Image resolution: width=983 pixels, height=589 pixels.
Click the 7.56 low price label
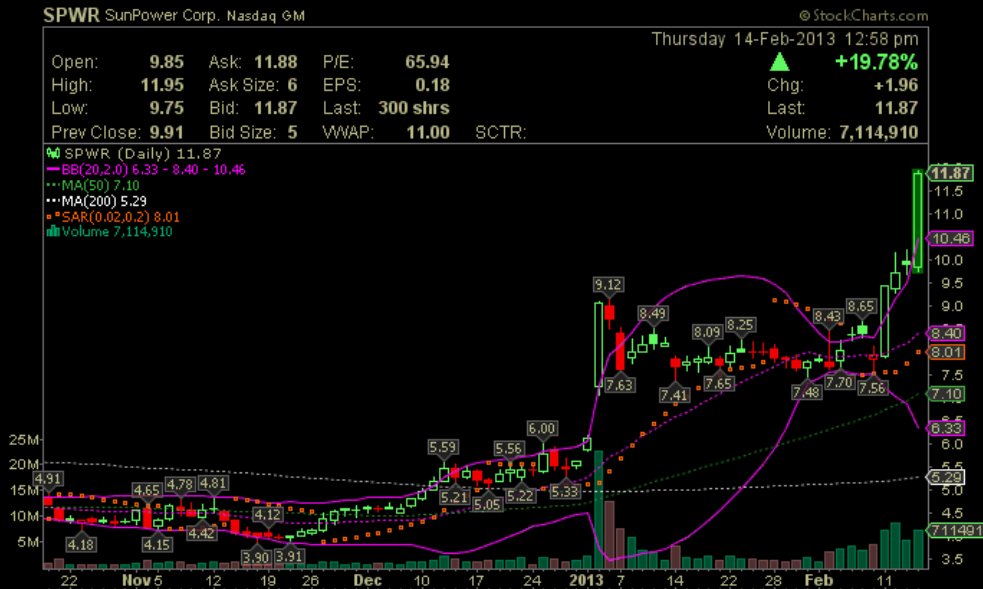872,388
